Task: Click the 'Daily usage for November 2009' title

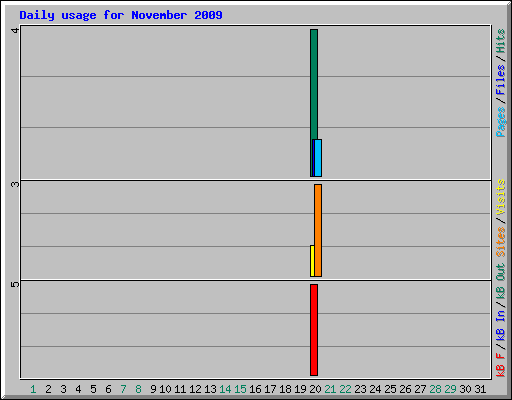Action: coord(121,15)
